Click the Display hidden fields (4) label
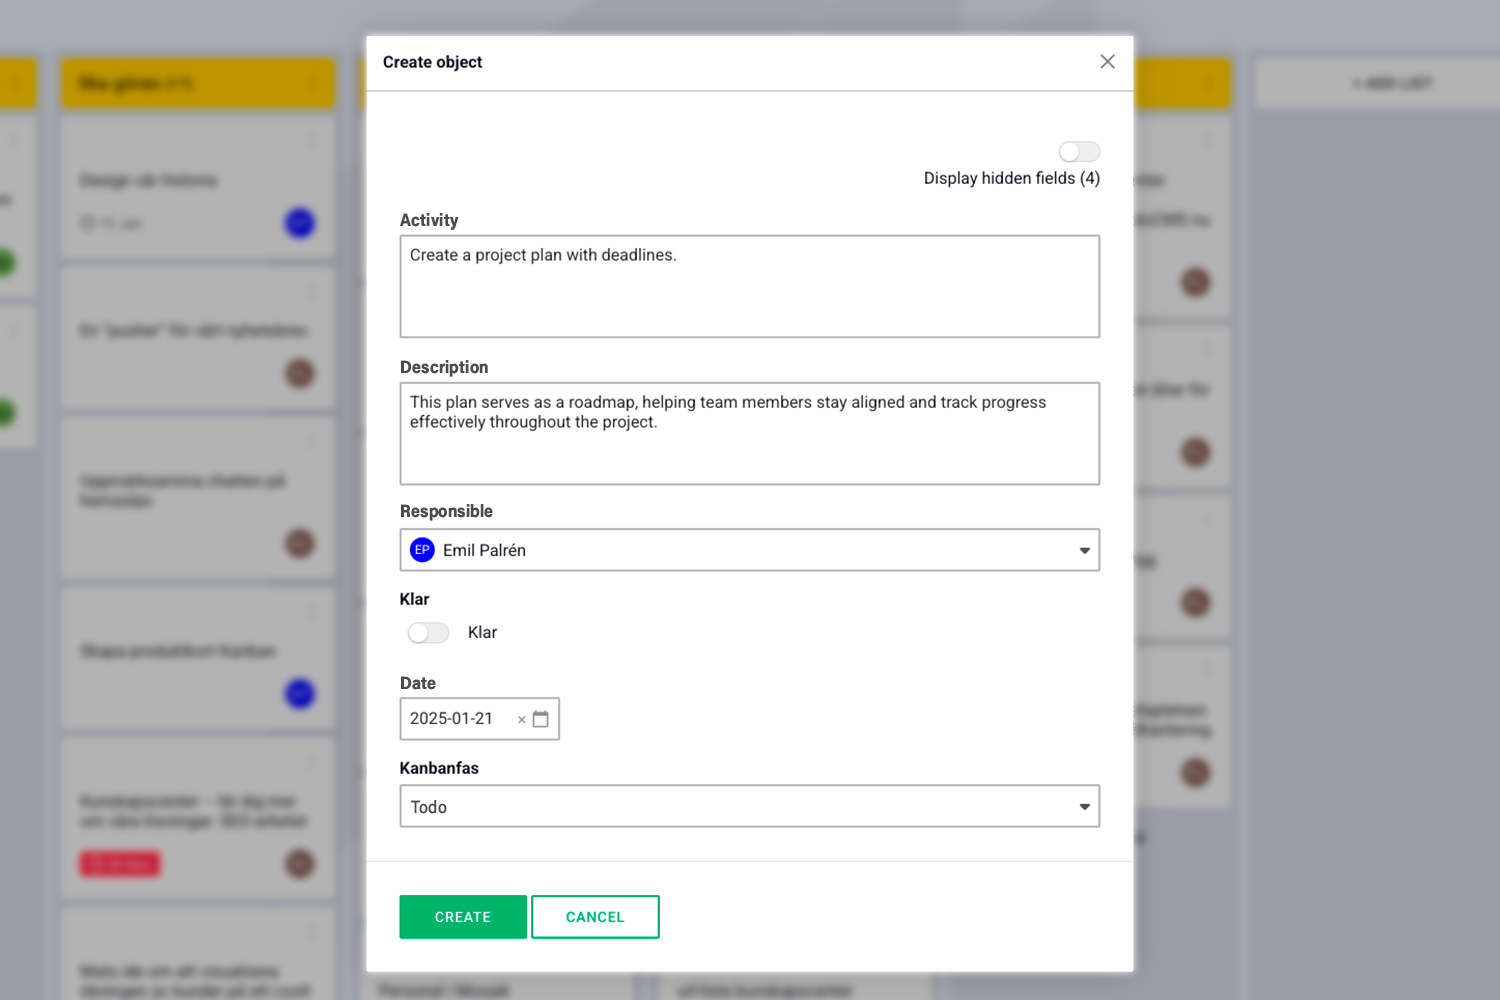Image resolution: width=1500 pixels, height=1000 pixels. (x=1012, y=178)
